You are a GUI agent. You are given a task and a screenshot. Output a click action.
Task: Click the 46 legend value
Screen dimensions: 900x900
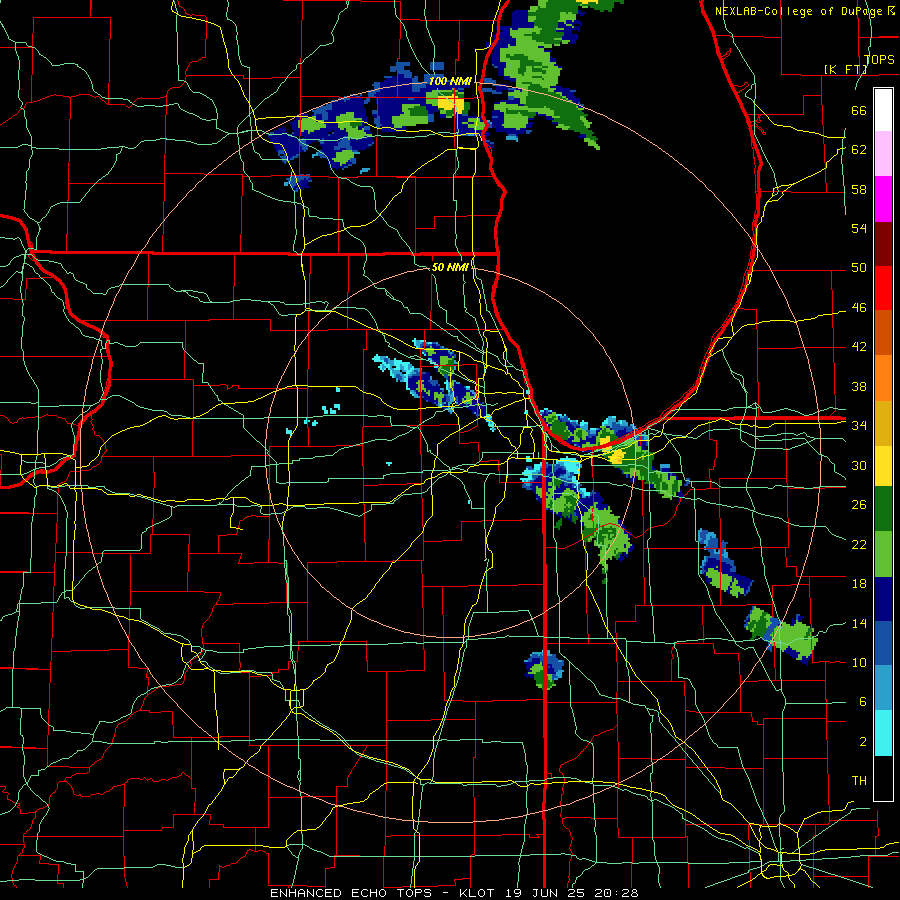[859, 308]
